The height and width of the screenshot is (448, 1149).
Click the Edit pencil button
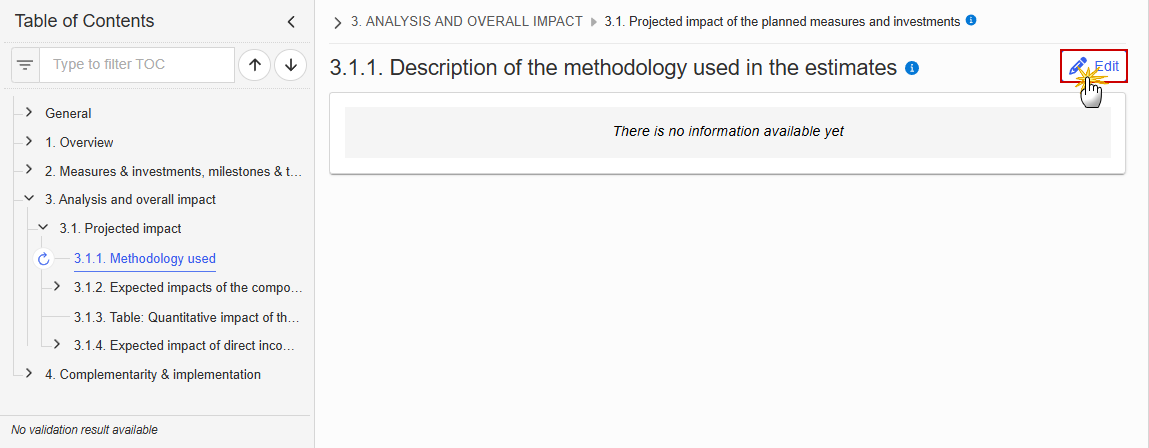[1093, 66]
